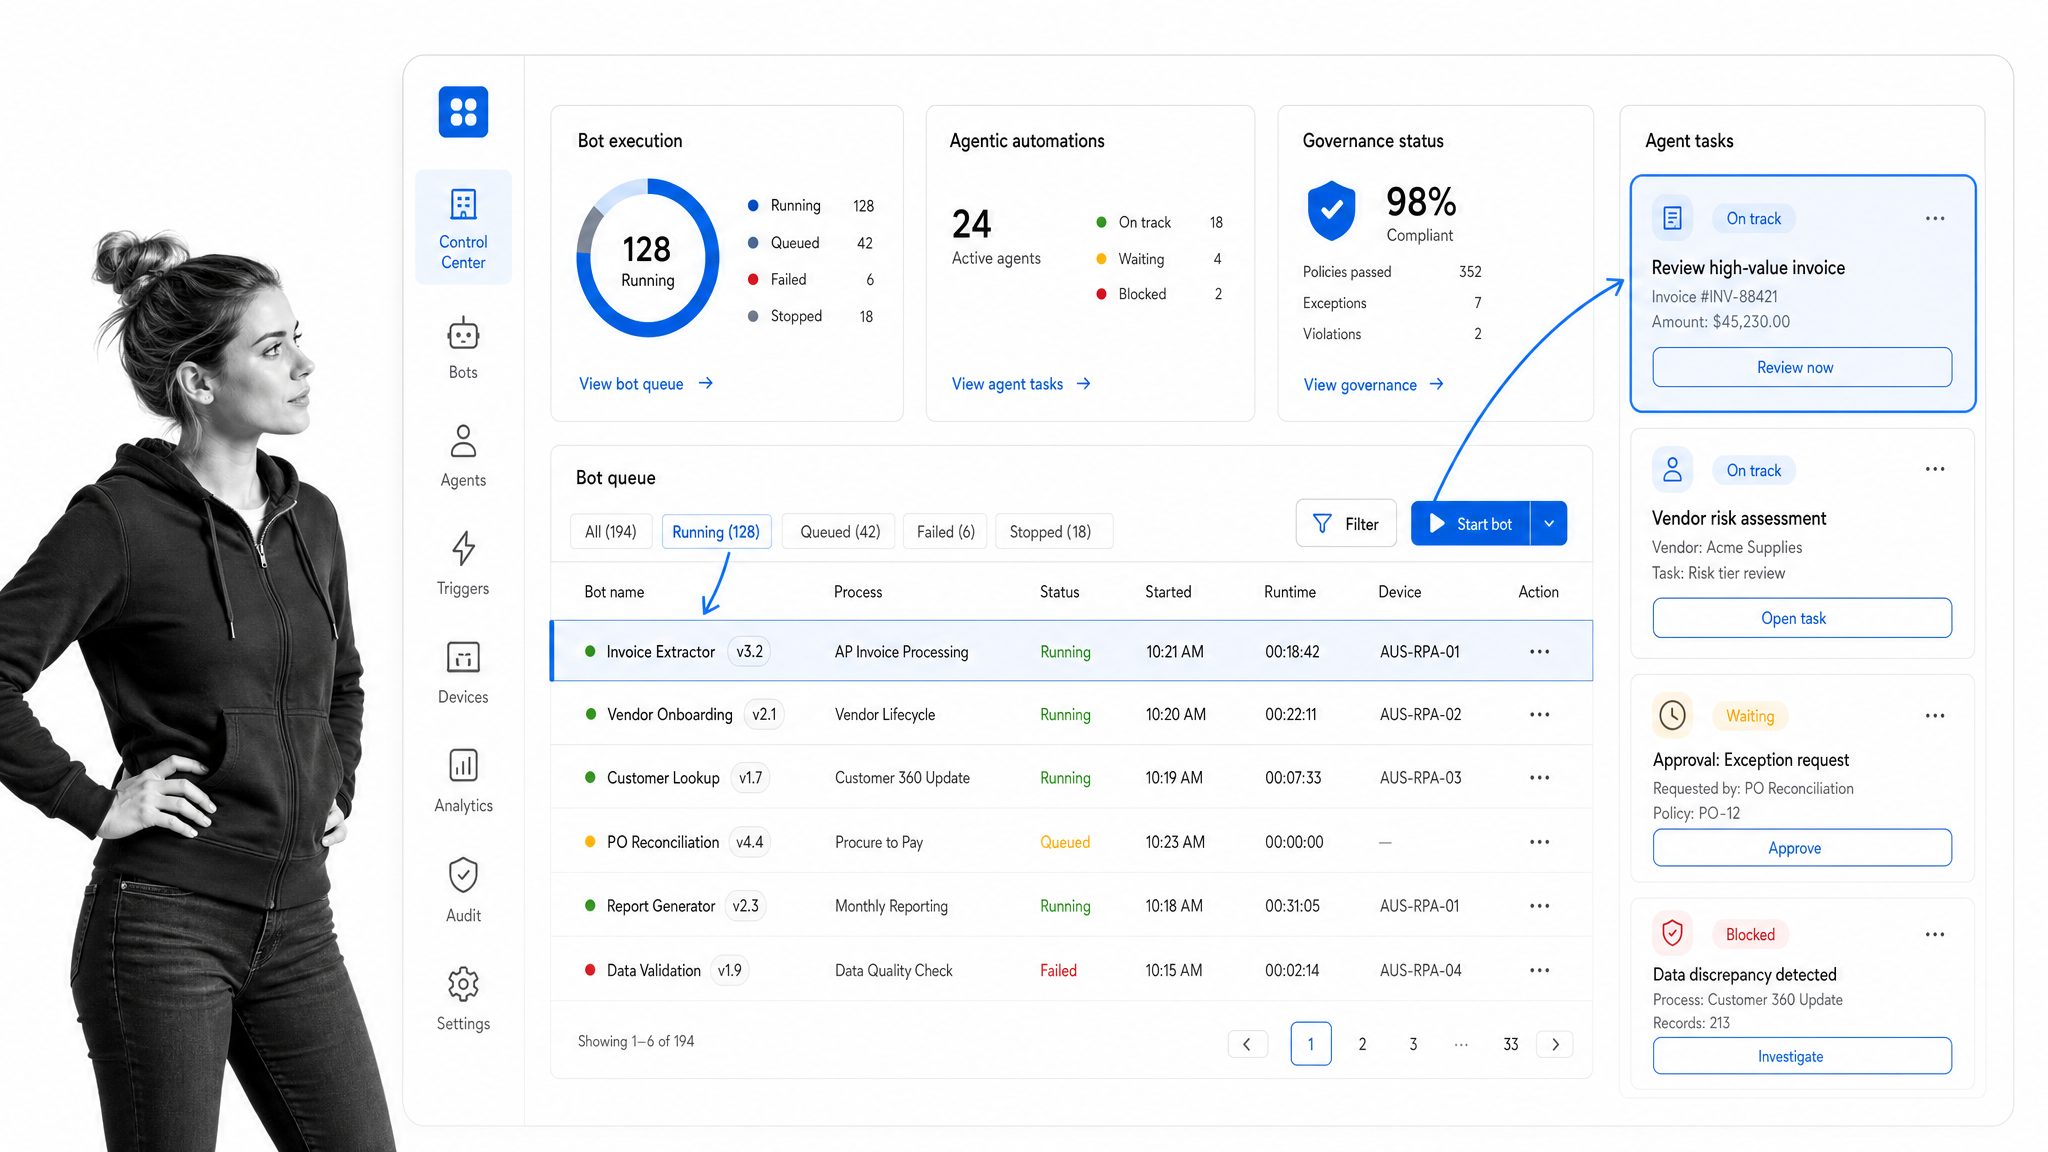Click the person icon on Vendor risk task
Image resolution: width=2048 pixels, height=1152 pixels.
point(1672,469)
